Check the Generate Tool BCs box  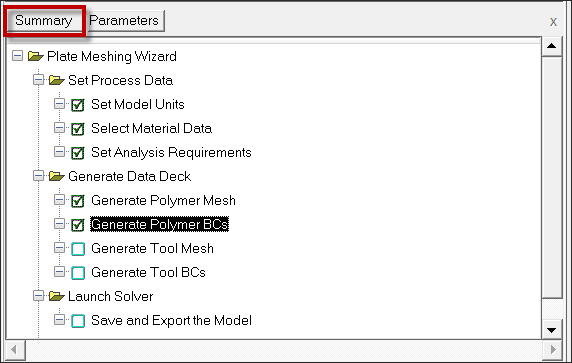78,273
